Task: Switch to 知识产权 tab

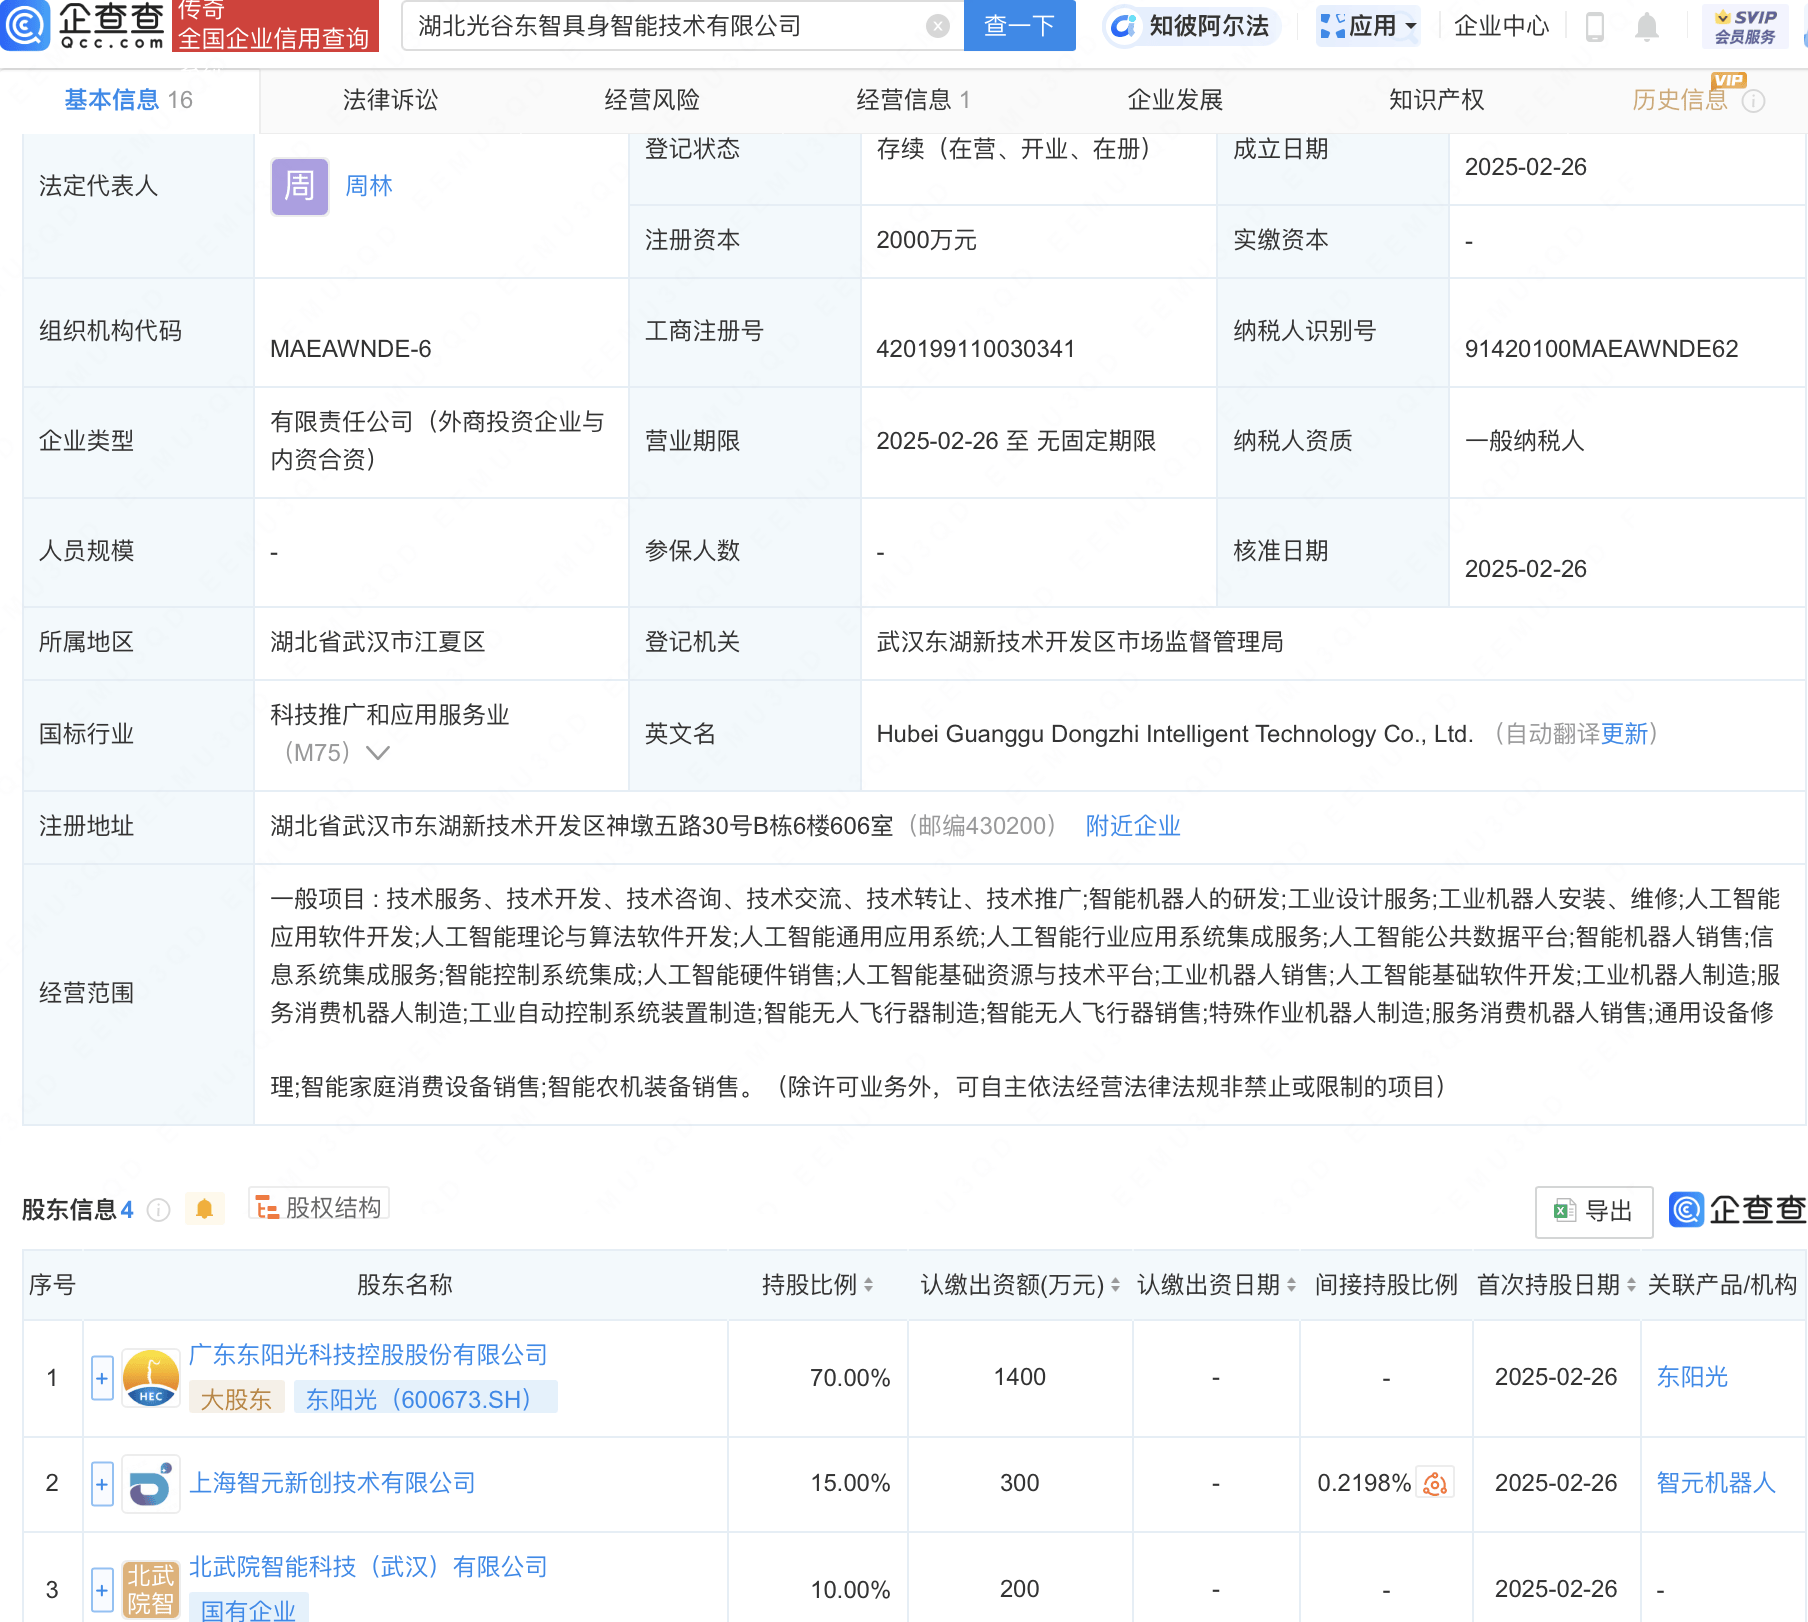Action: tap(1436, 100)
